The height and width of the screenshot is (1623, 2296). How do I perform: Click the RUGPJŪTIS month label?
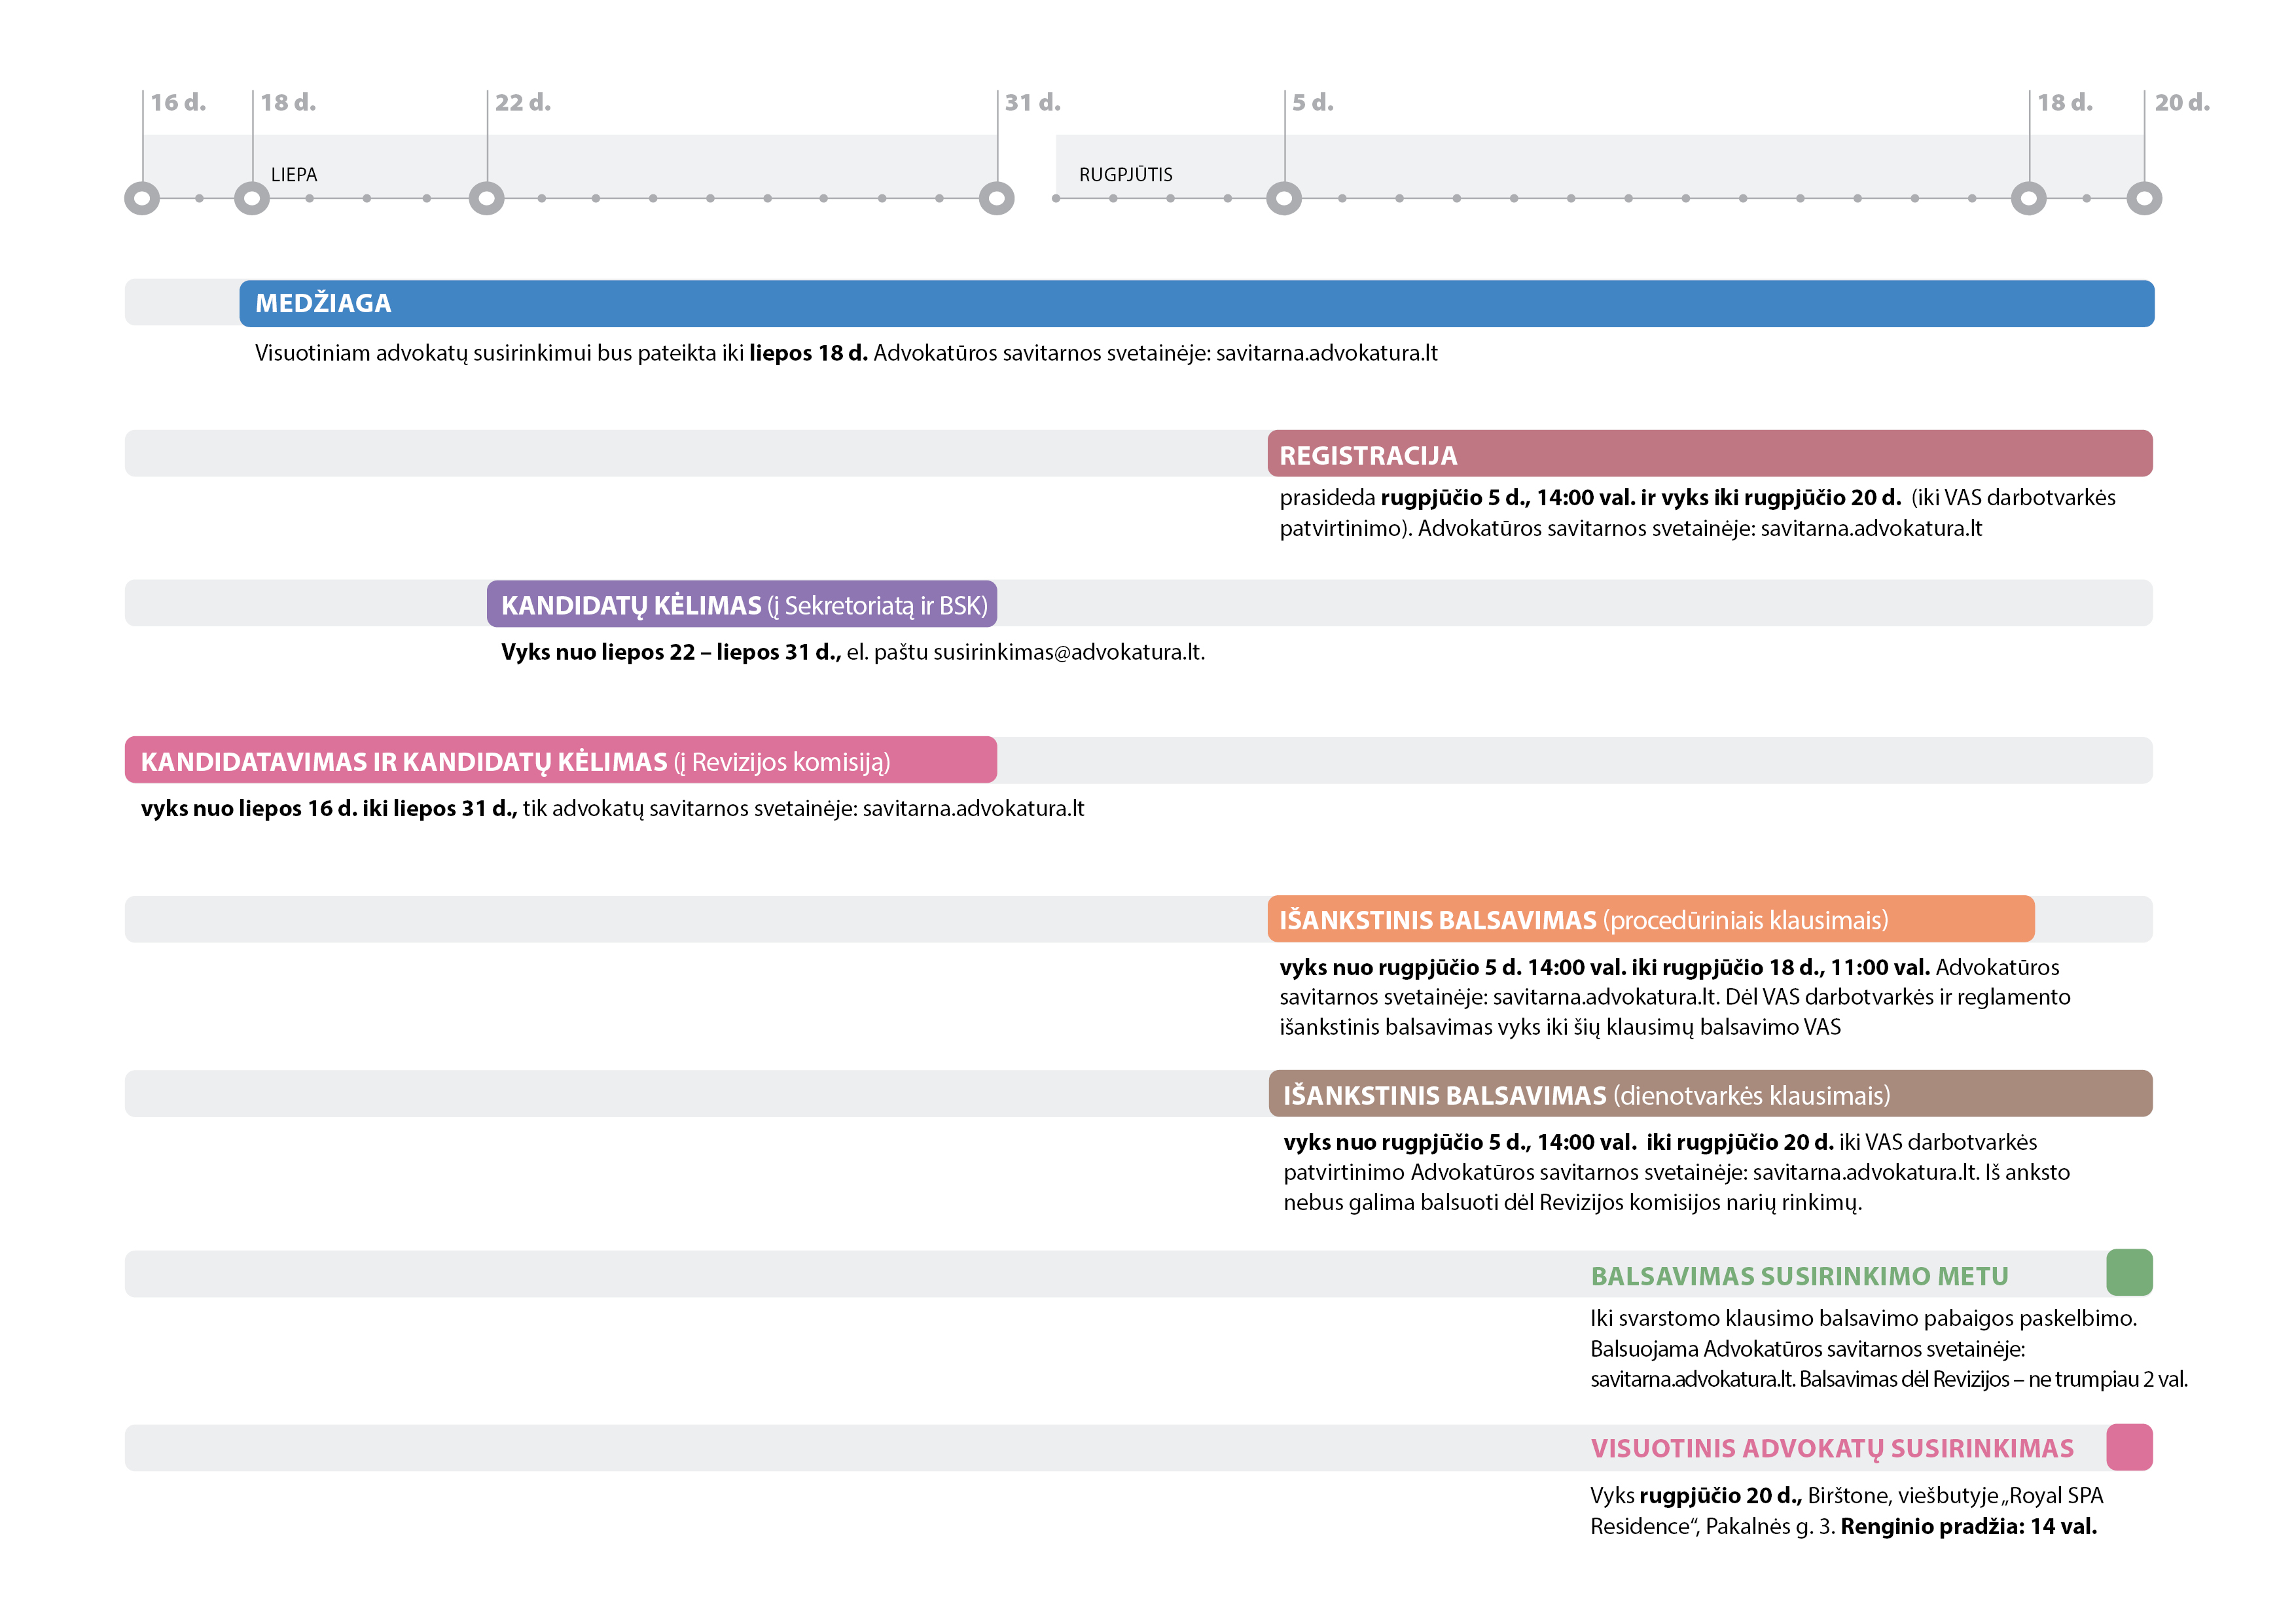coord(1126,174)
